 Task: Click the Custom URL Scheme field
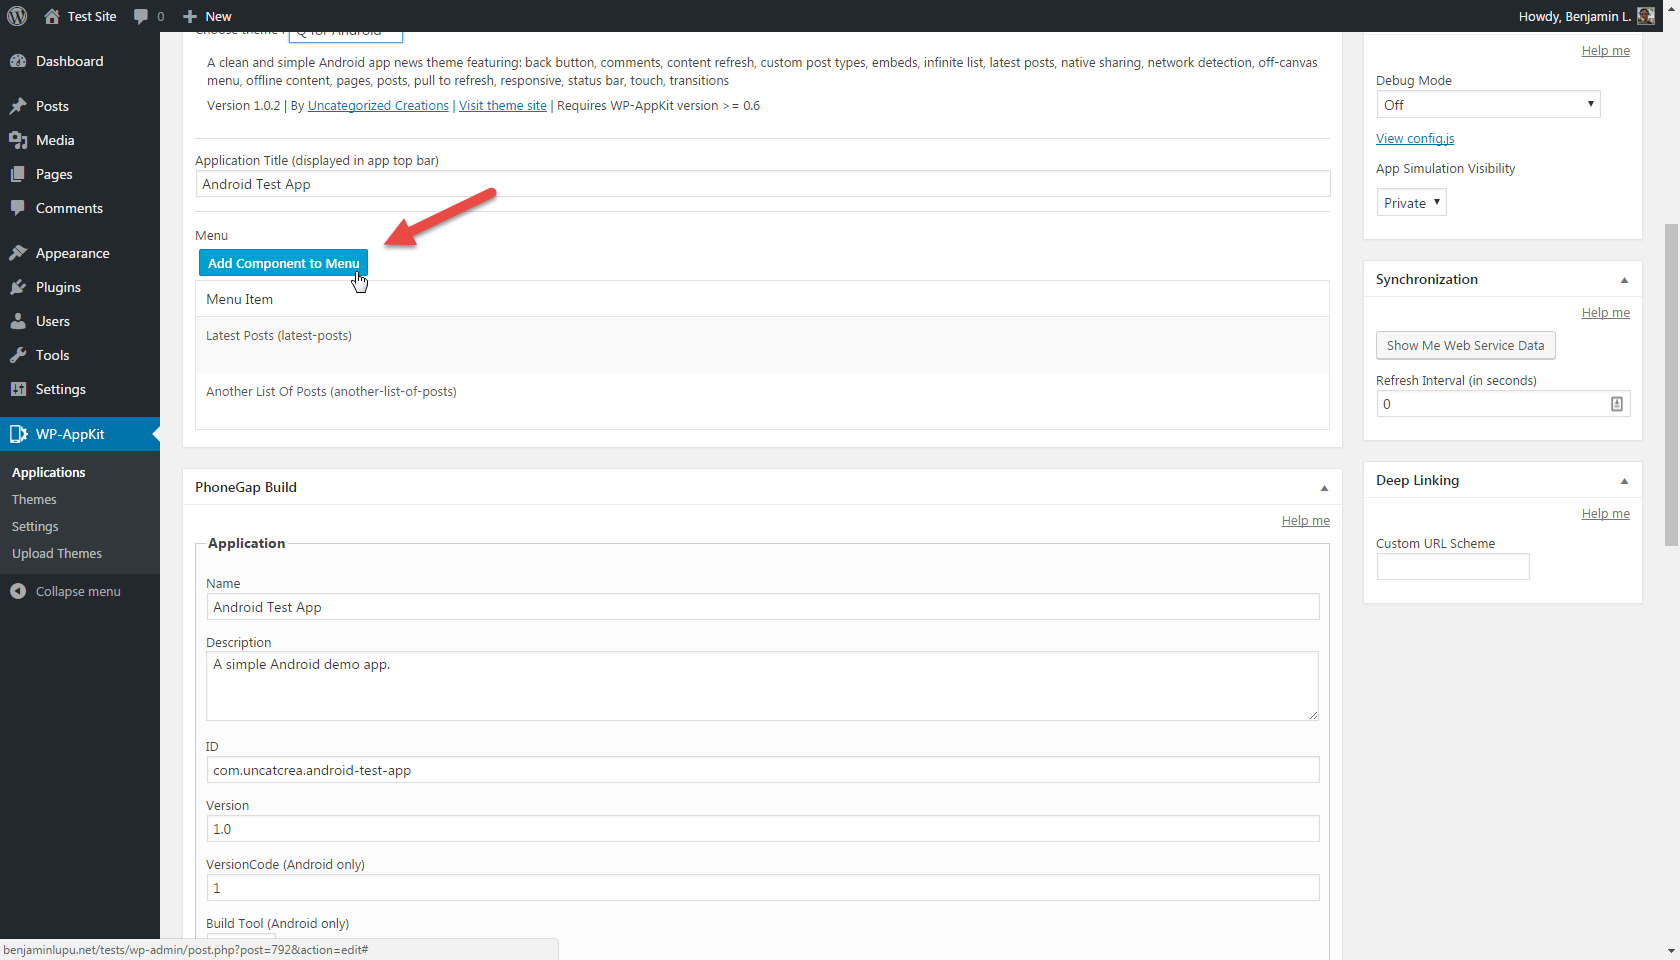[1453, 567]
